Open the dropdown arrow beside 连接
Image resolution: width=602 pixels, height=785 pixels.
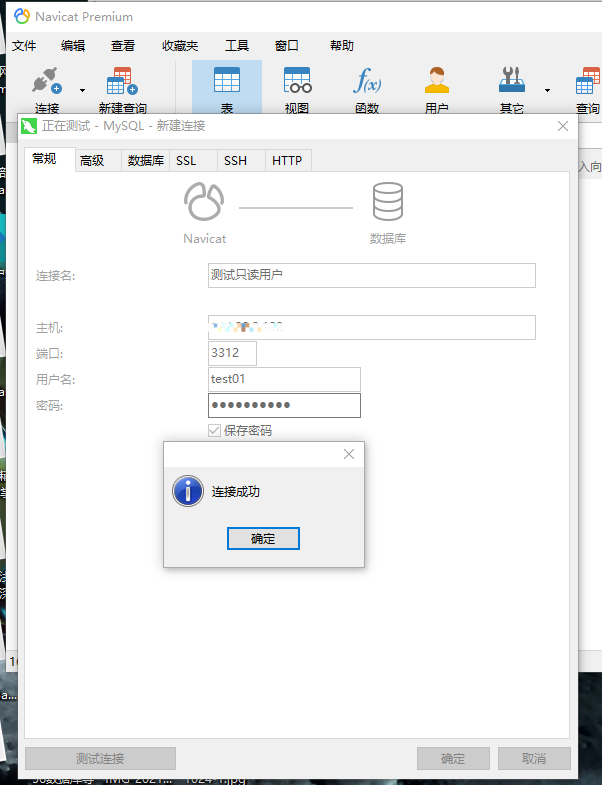[x=82, y=90]
